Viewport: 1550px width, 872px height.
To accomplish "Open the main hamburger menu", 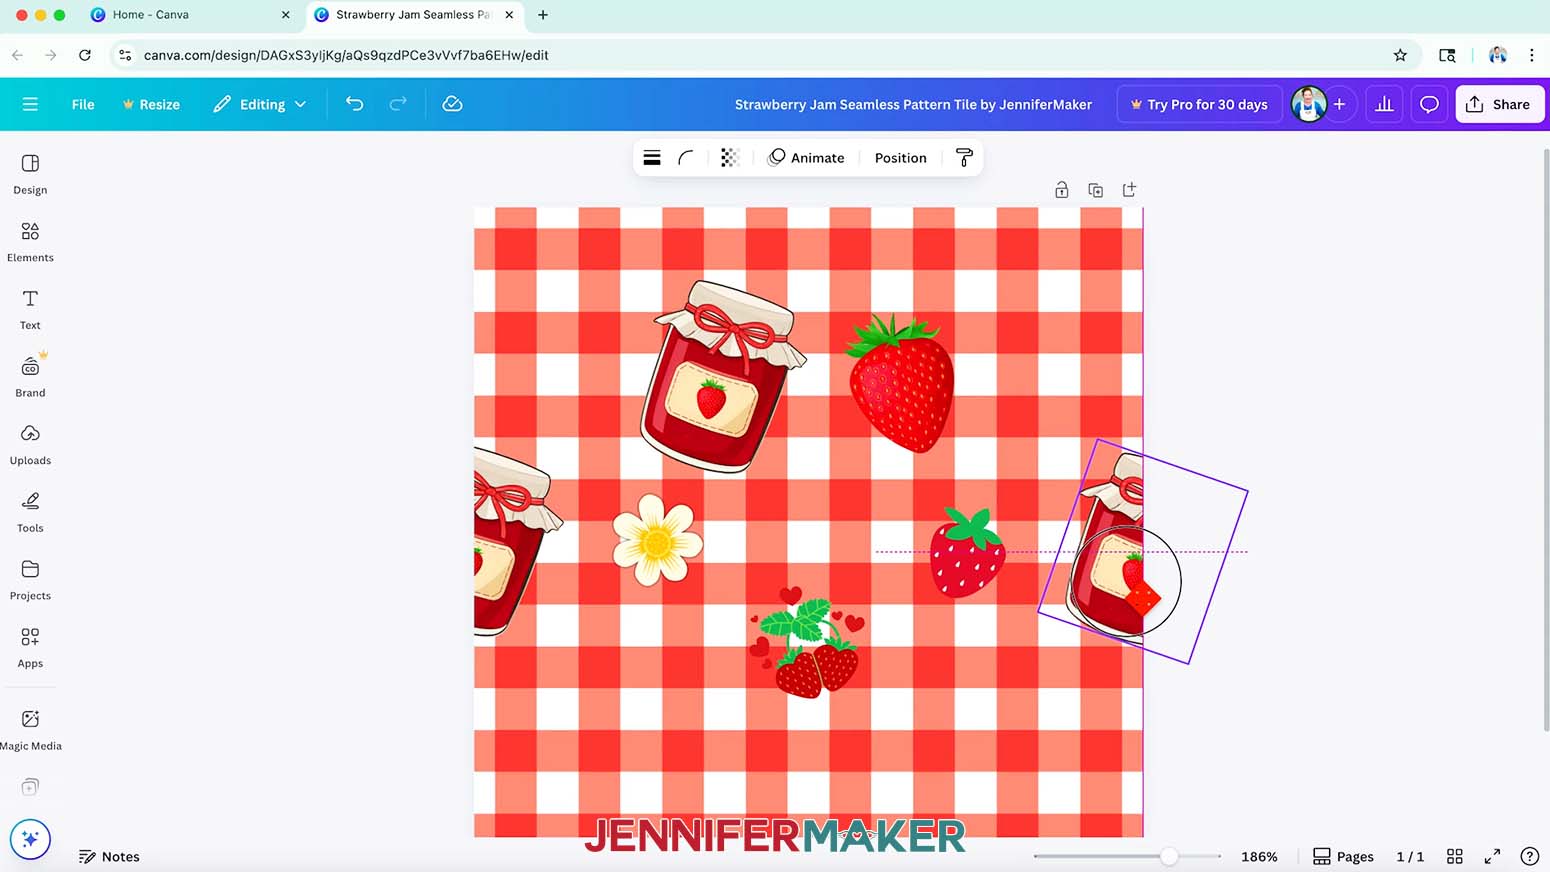I will coord(30,104).
